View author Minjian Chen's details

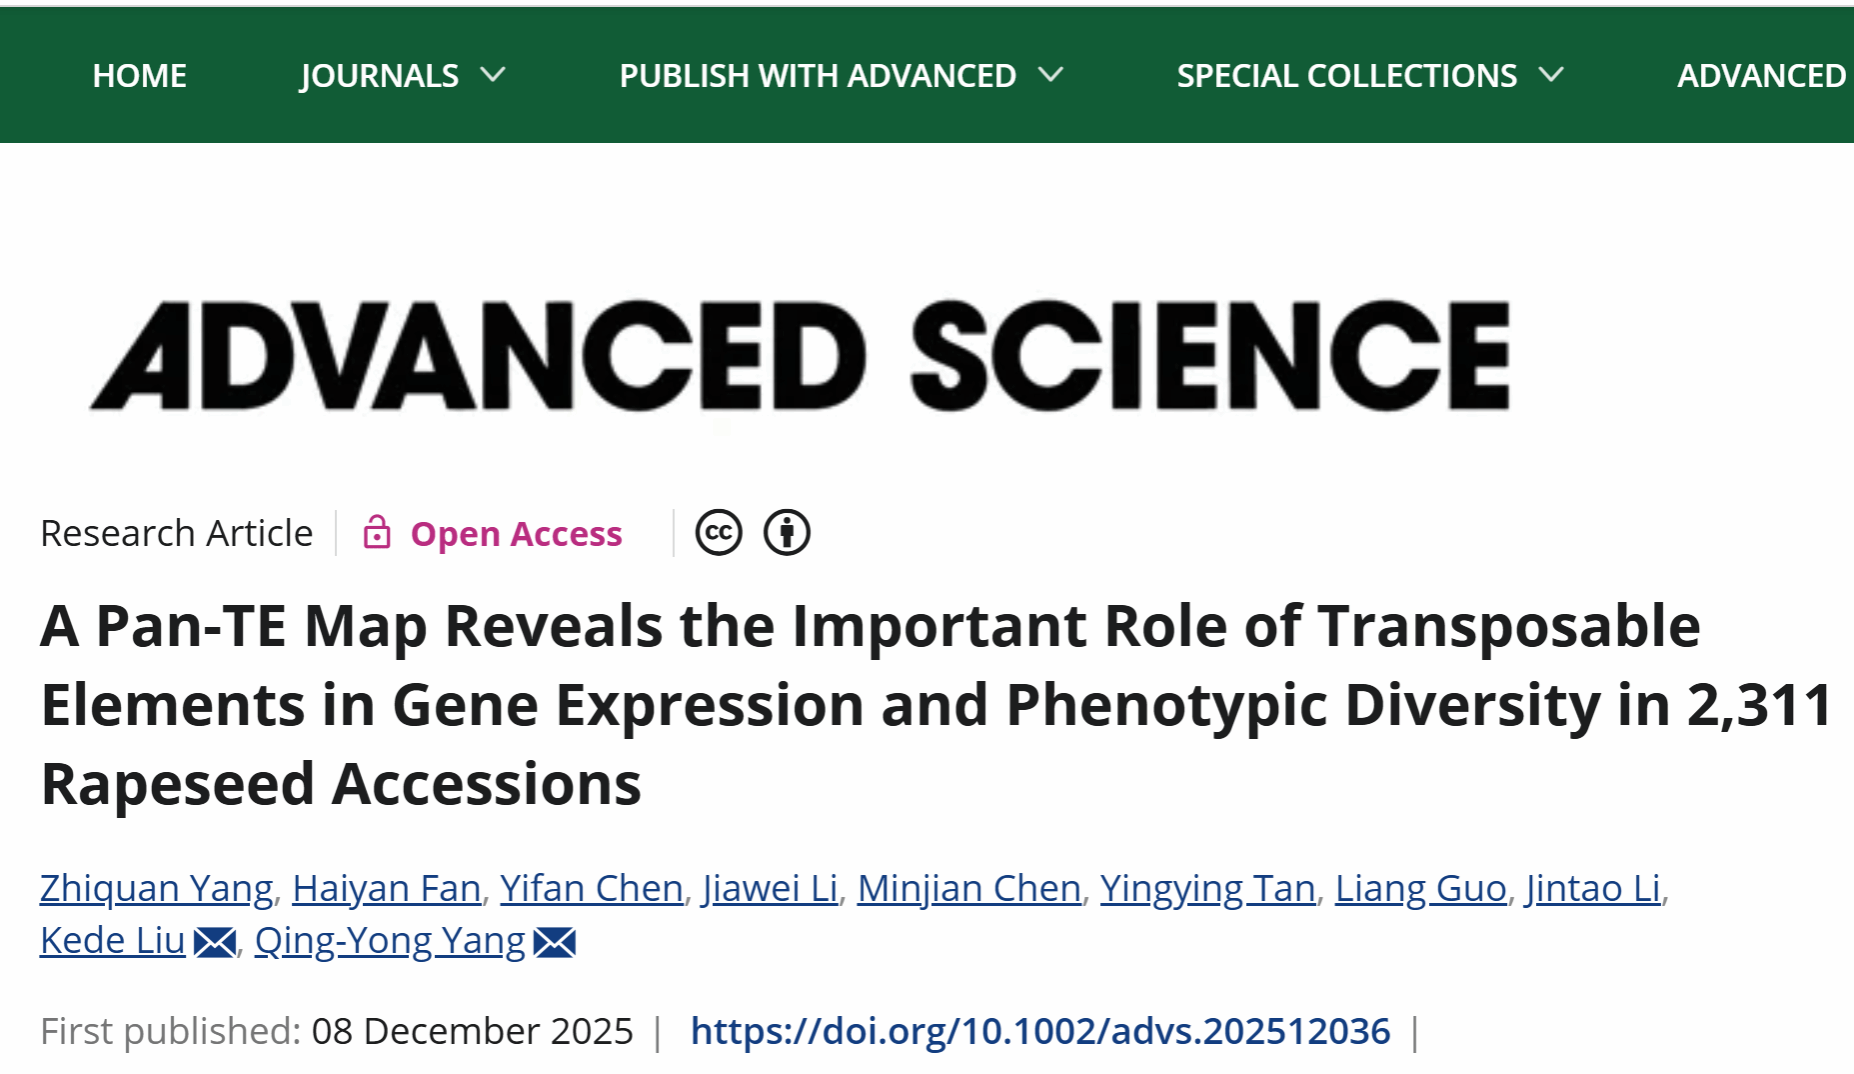click(x=968, y=888)
